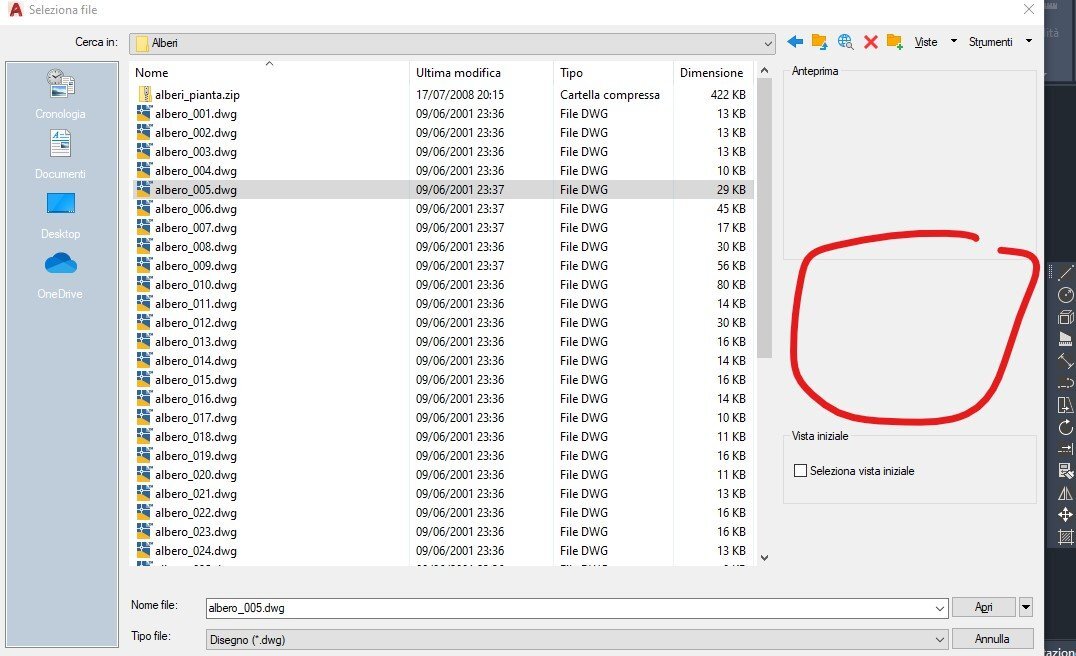The height and width of the screenshot is (656, 1076).
Task: Sort files by Tipo column
Action: tap(613, 72)
